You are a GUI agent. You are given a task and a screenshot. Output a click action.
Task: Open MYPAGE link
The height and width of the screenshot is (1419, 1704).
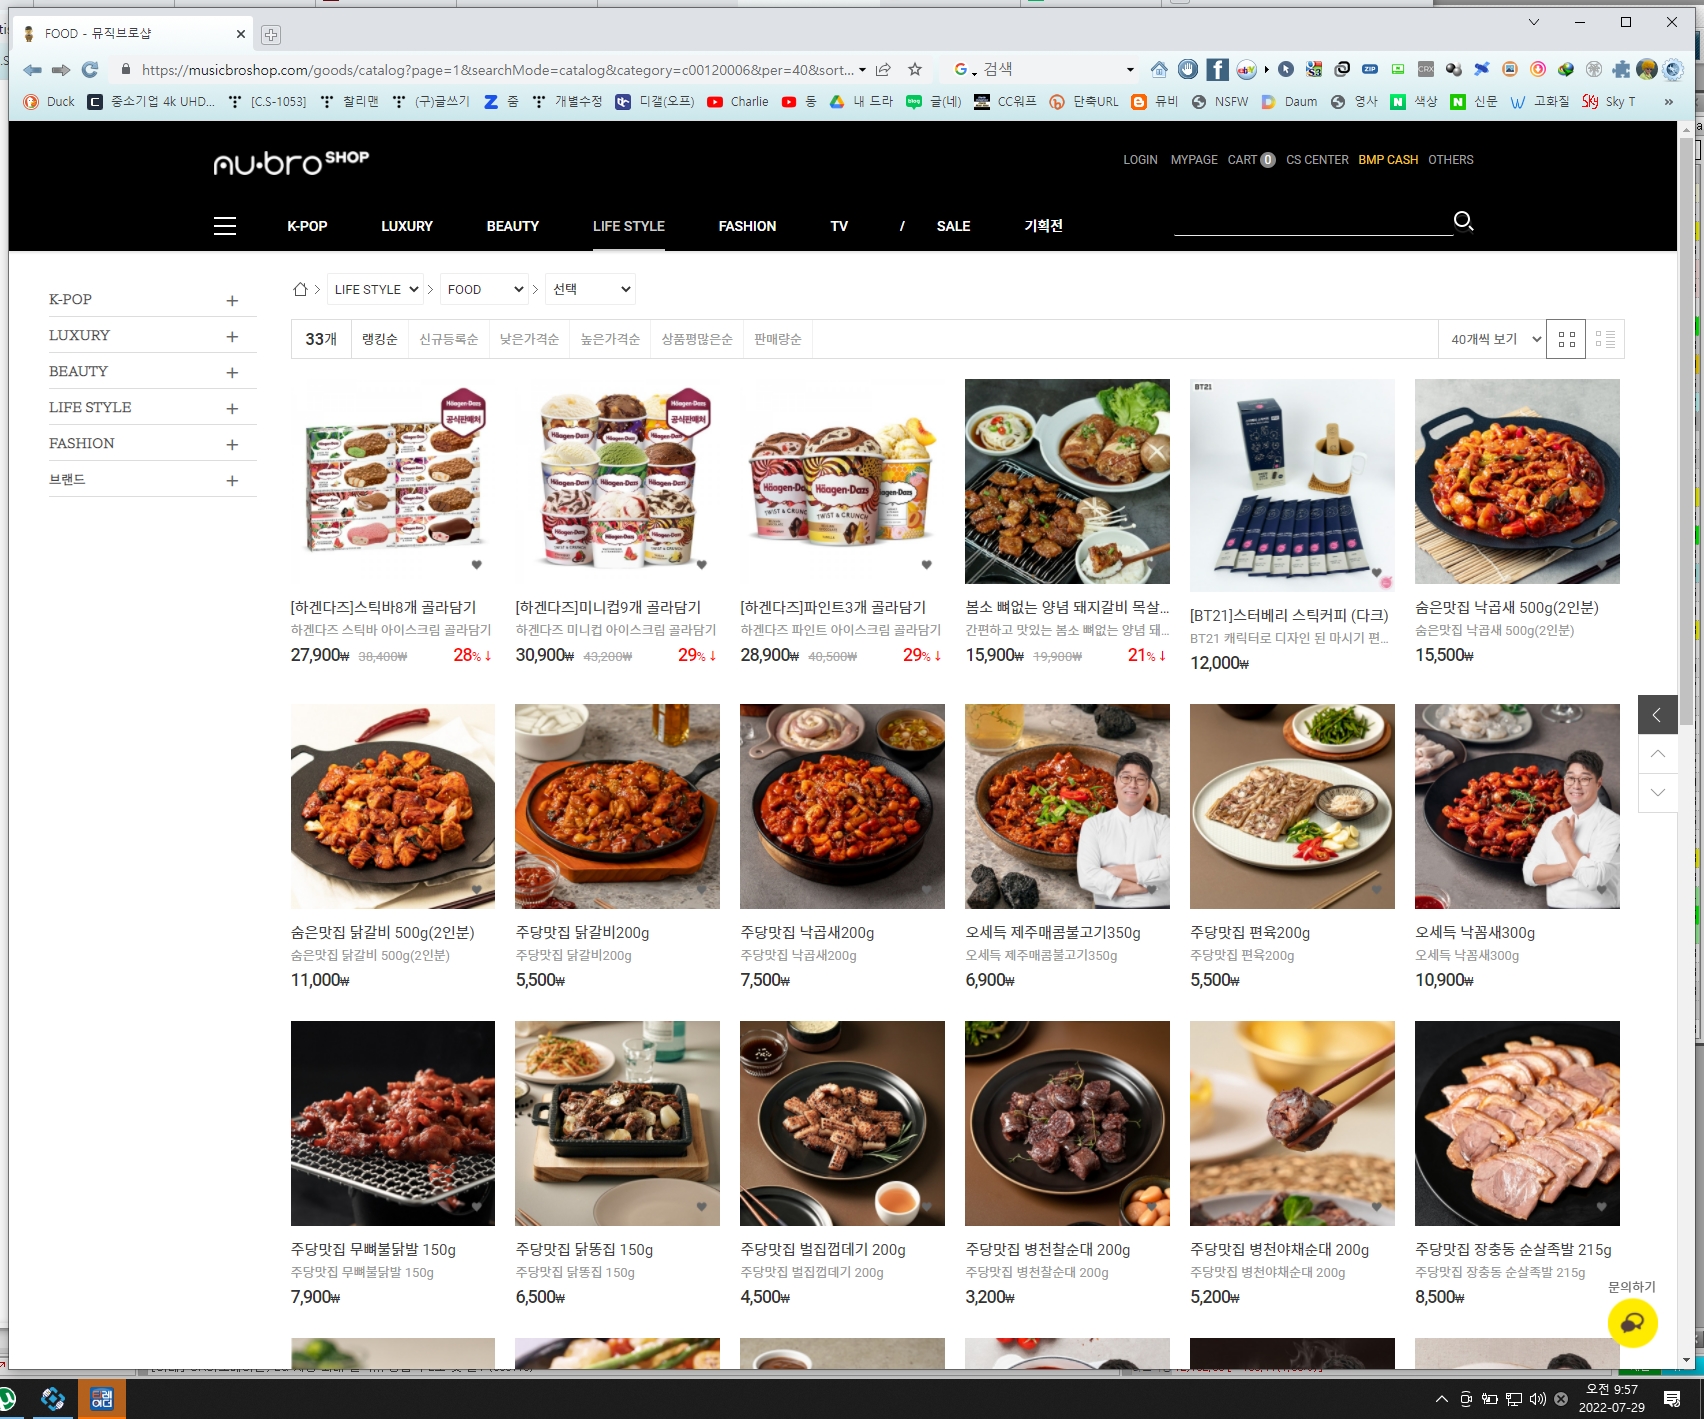coord(1194,160)
